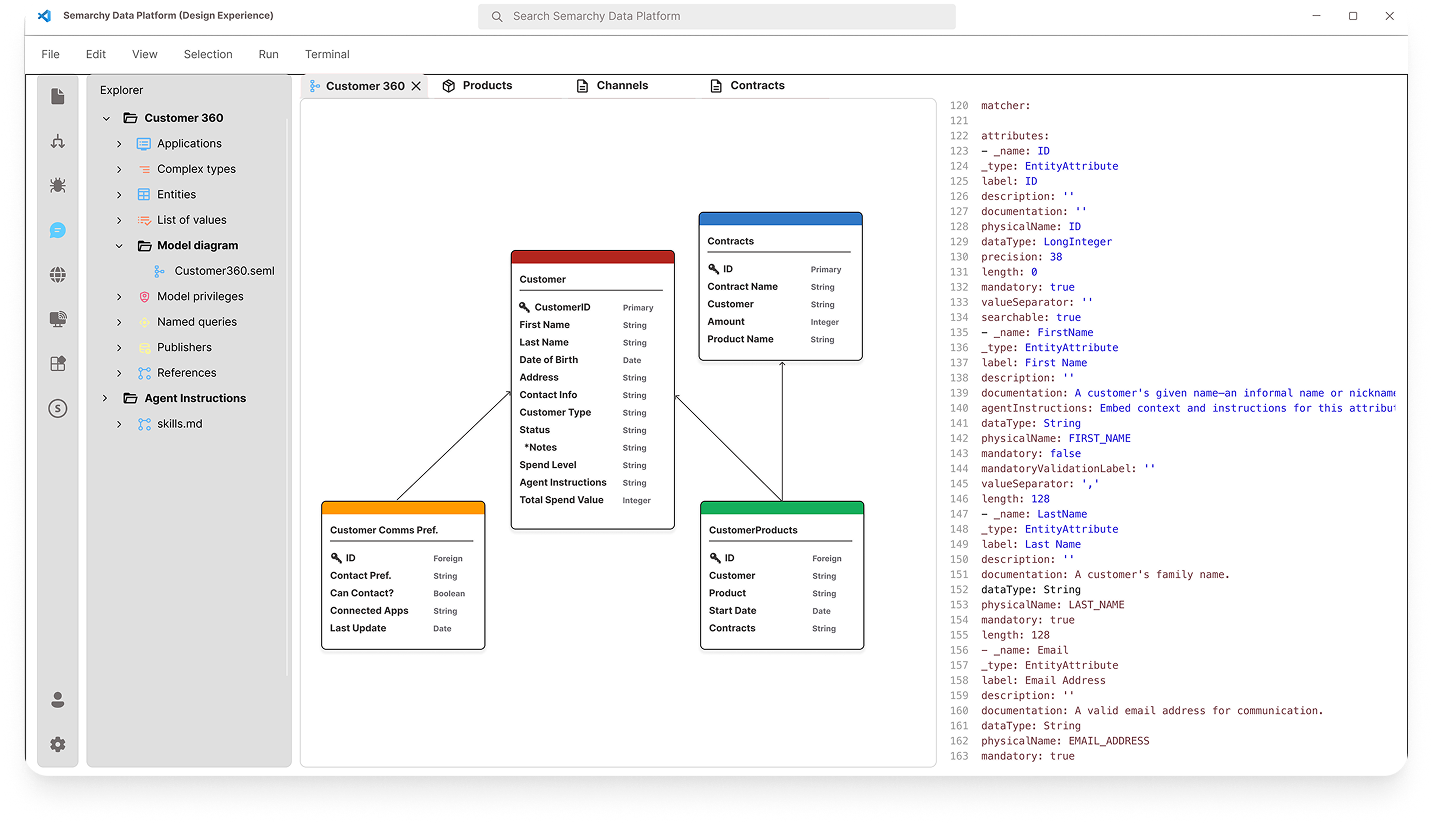The image size is (1432, 824).
Task: Expand the List of values node
Action: point(119,220)
